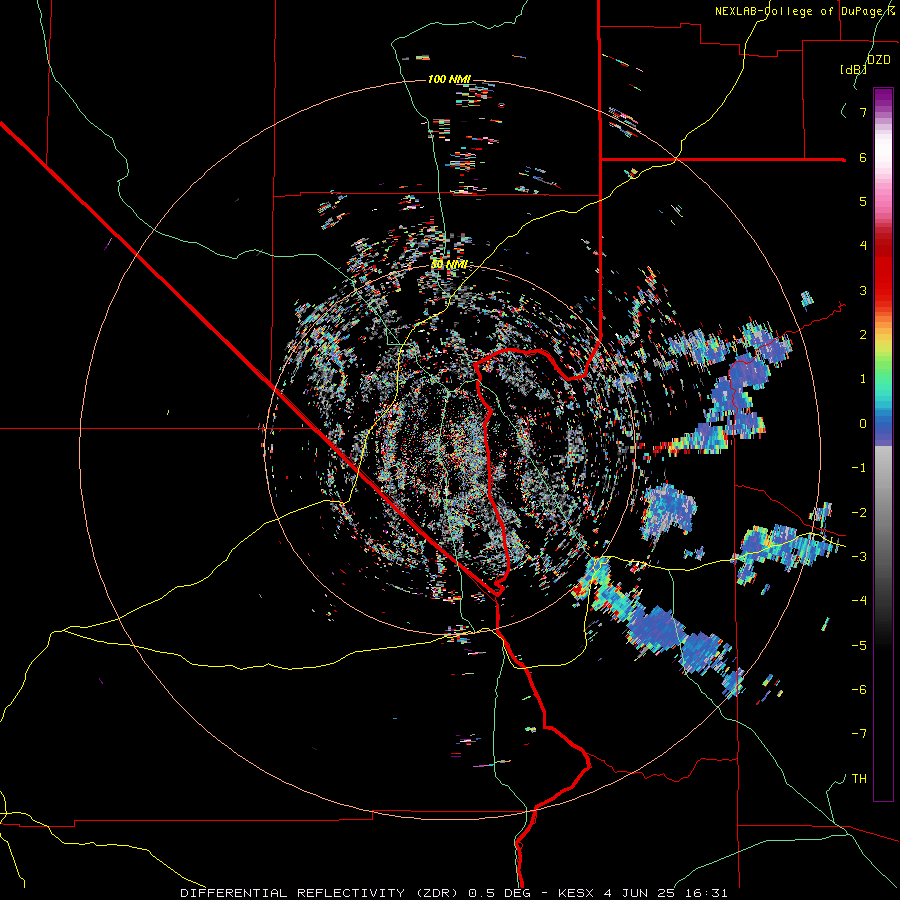This screenshot has height=900, width=900.
Task: Click the scale value -5
Action: (x=859, y=646)
